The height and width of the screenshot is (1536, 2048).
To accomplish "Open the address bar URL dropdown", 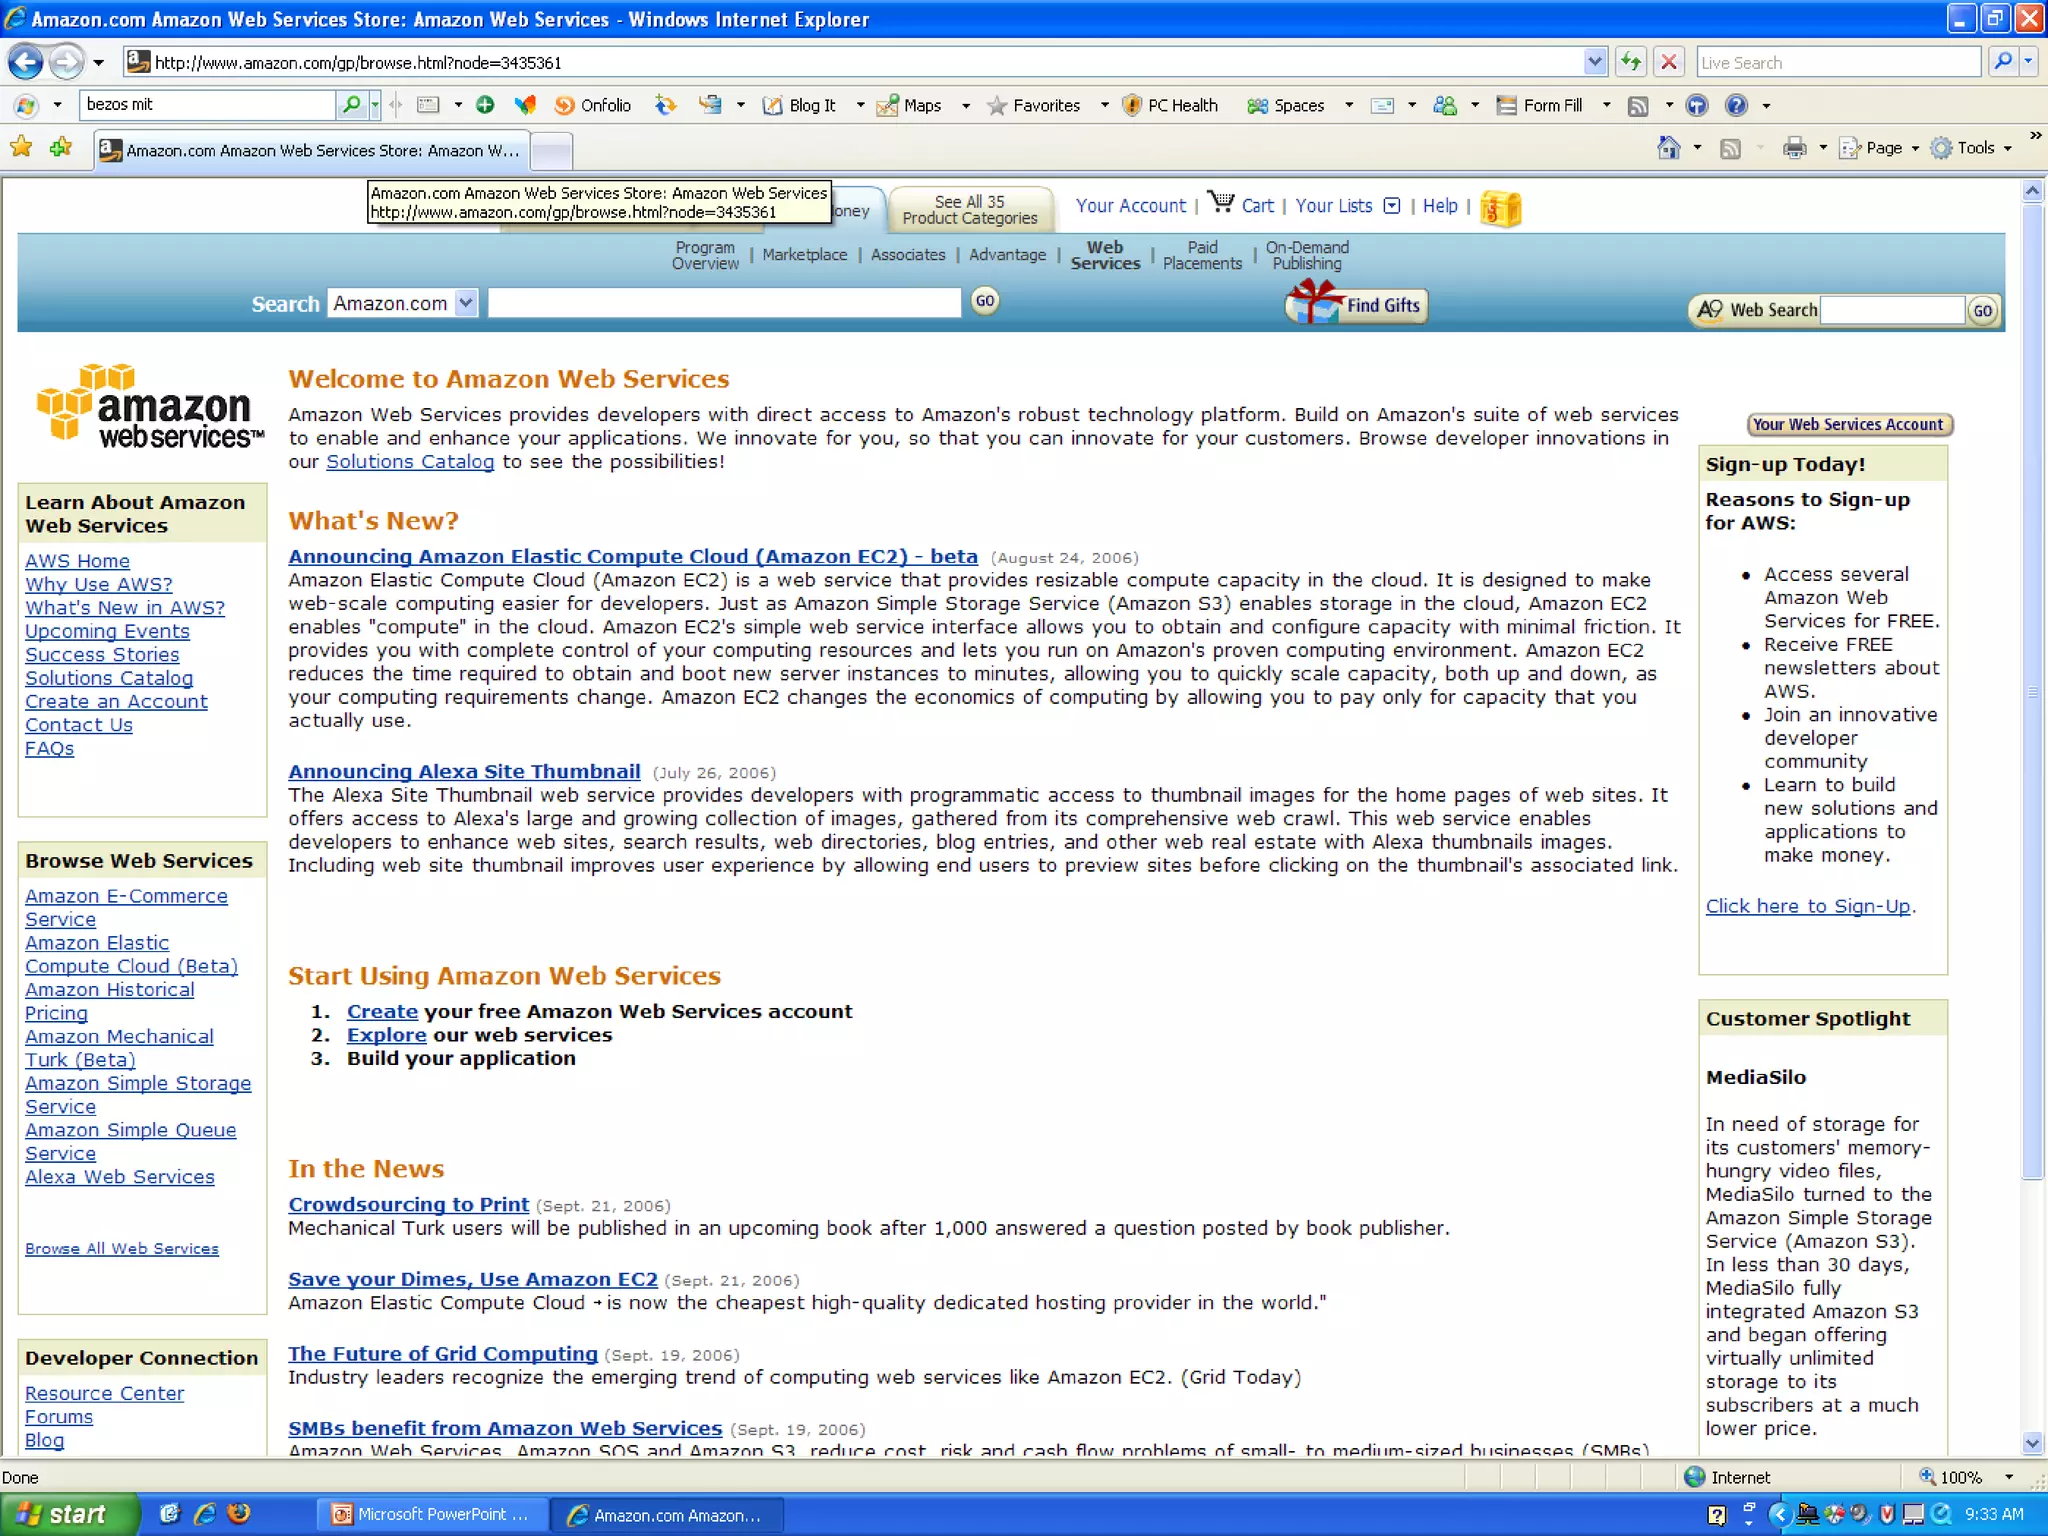I will pos(1595,62).
